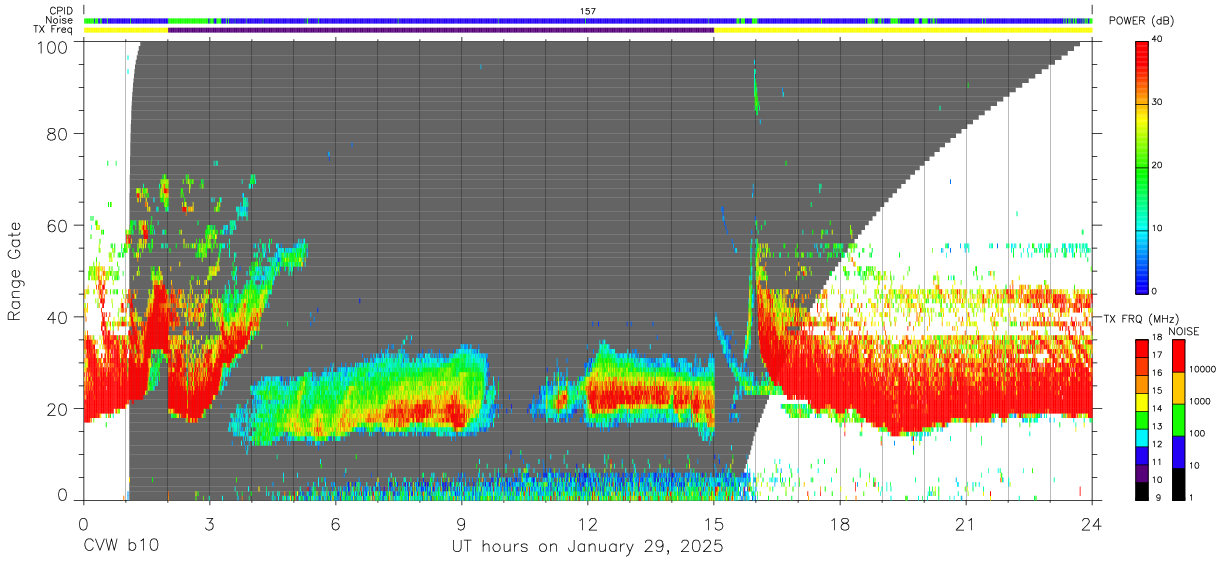1228x567 pixels.
Task: Click x-axis tick label '12'
Action: click(587, 525)
